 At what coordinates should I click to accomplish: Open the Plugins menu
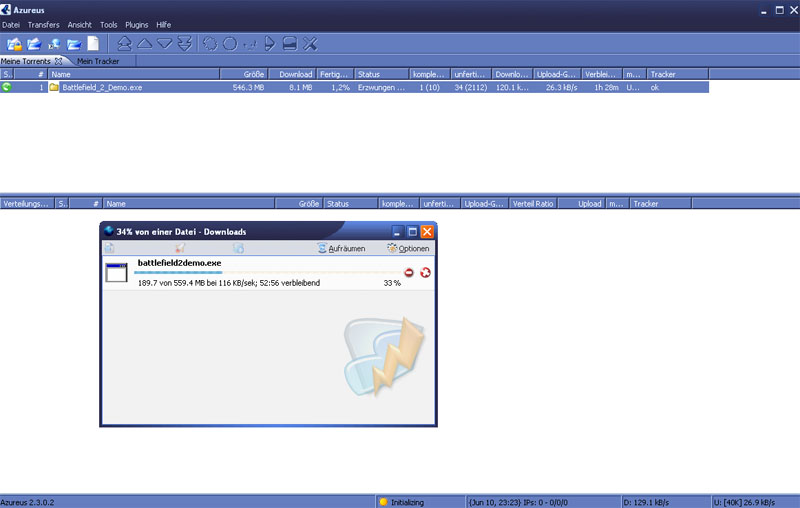click(x=136, y=24)
